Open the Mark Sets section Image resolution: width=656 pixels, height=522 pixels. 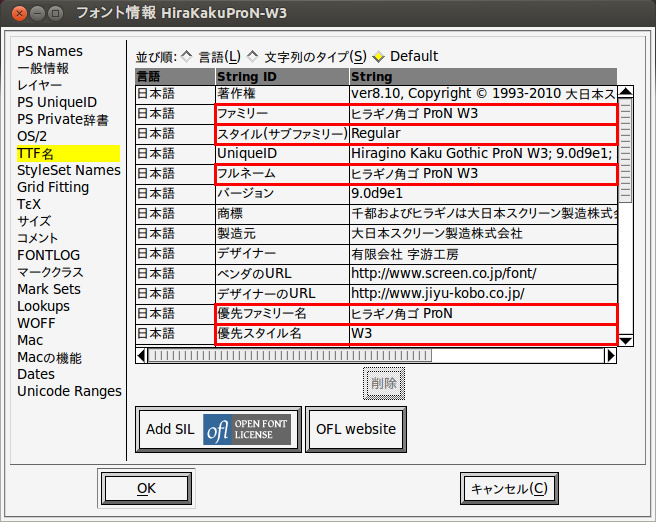pyautogui.click(x=49, y=289)
